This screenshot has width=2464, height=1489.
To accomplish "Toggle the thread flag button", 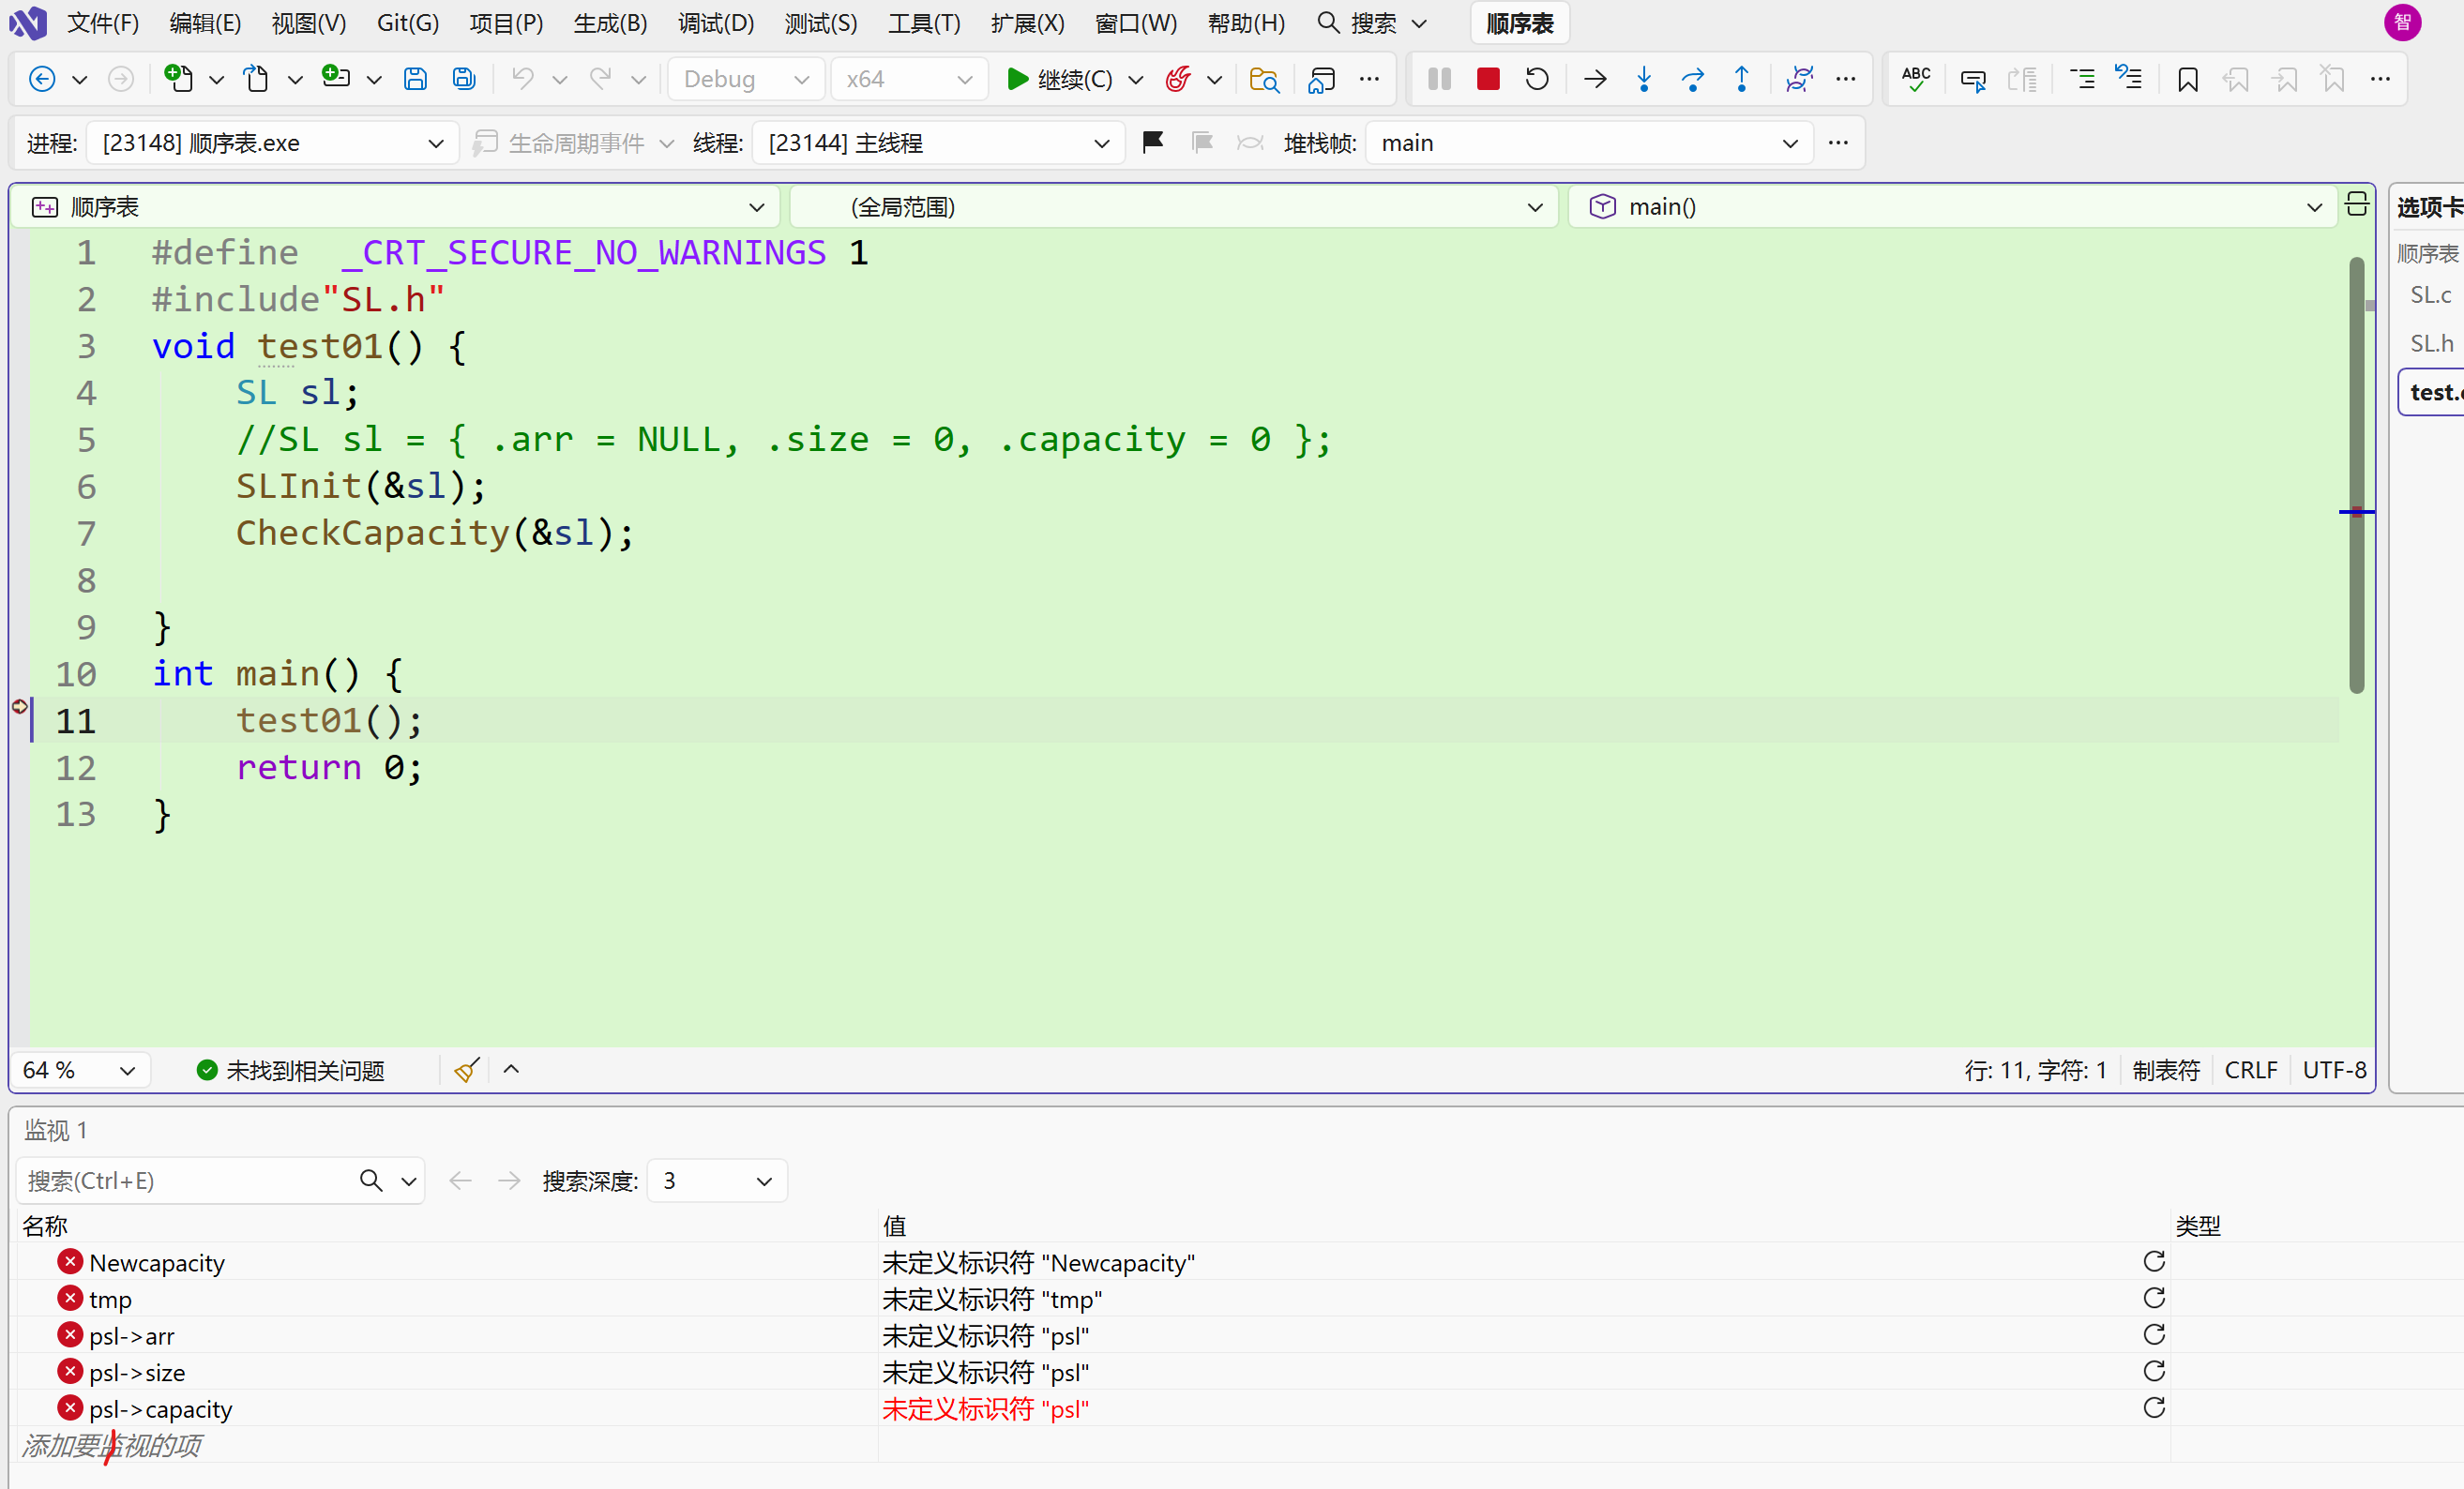I will [x=1152, y=143].
